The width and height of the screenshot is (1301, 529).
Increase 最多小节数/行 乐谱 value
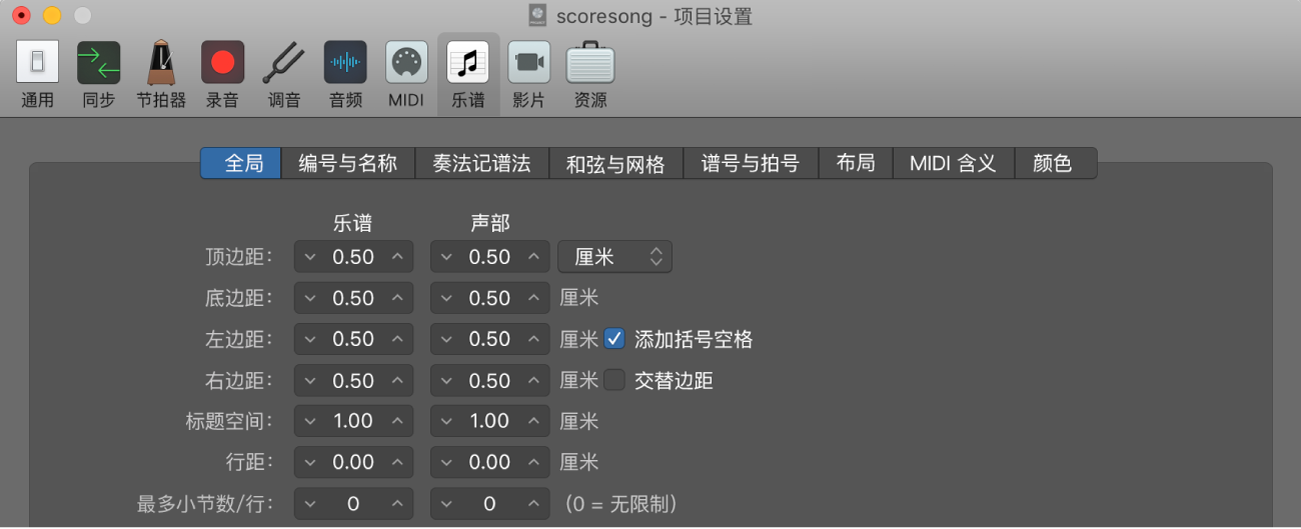pyautogui.click(x=397, y=504)
